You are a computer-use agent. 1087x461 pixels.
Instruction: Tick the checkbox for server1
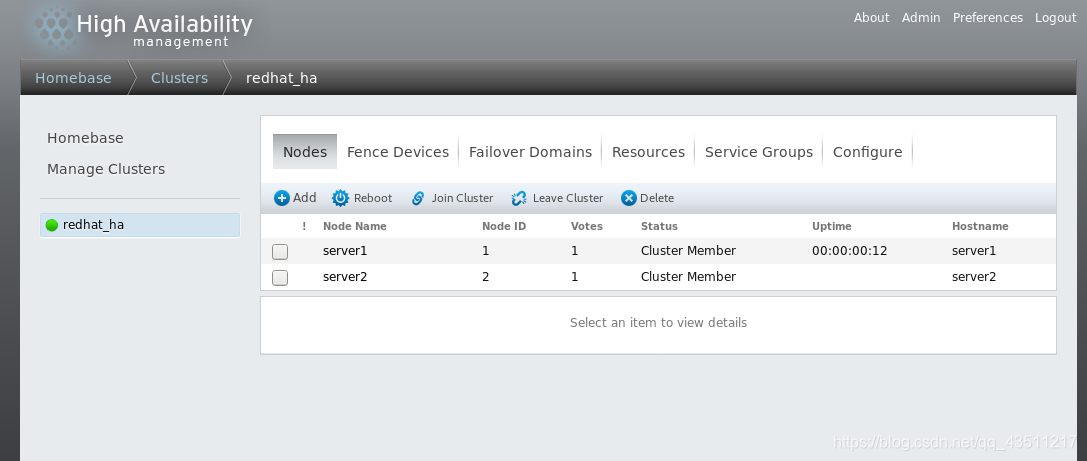[280, 252]
